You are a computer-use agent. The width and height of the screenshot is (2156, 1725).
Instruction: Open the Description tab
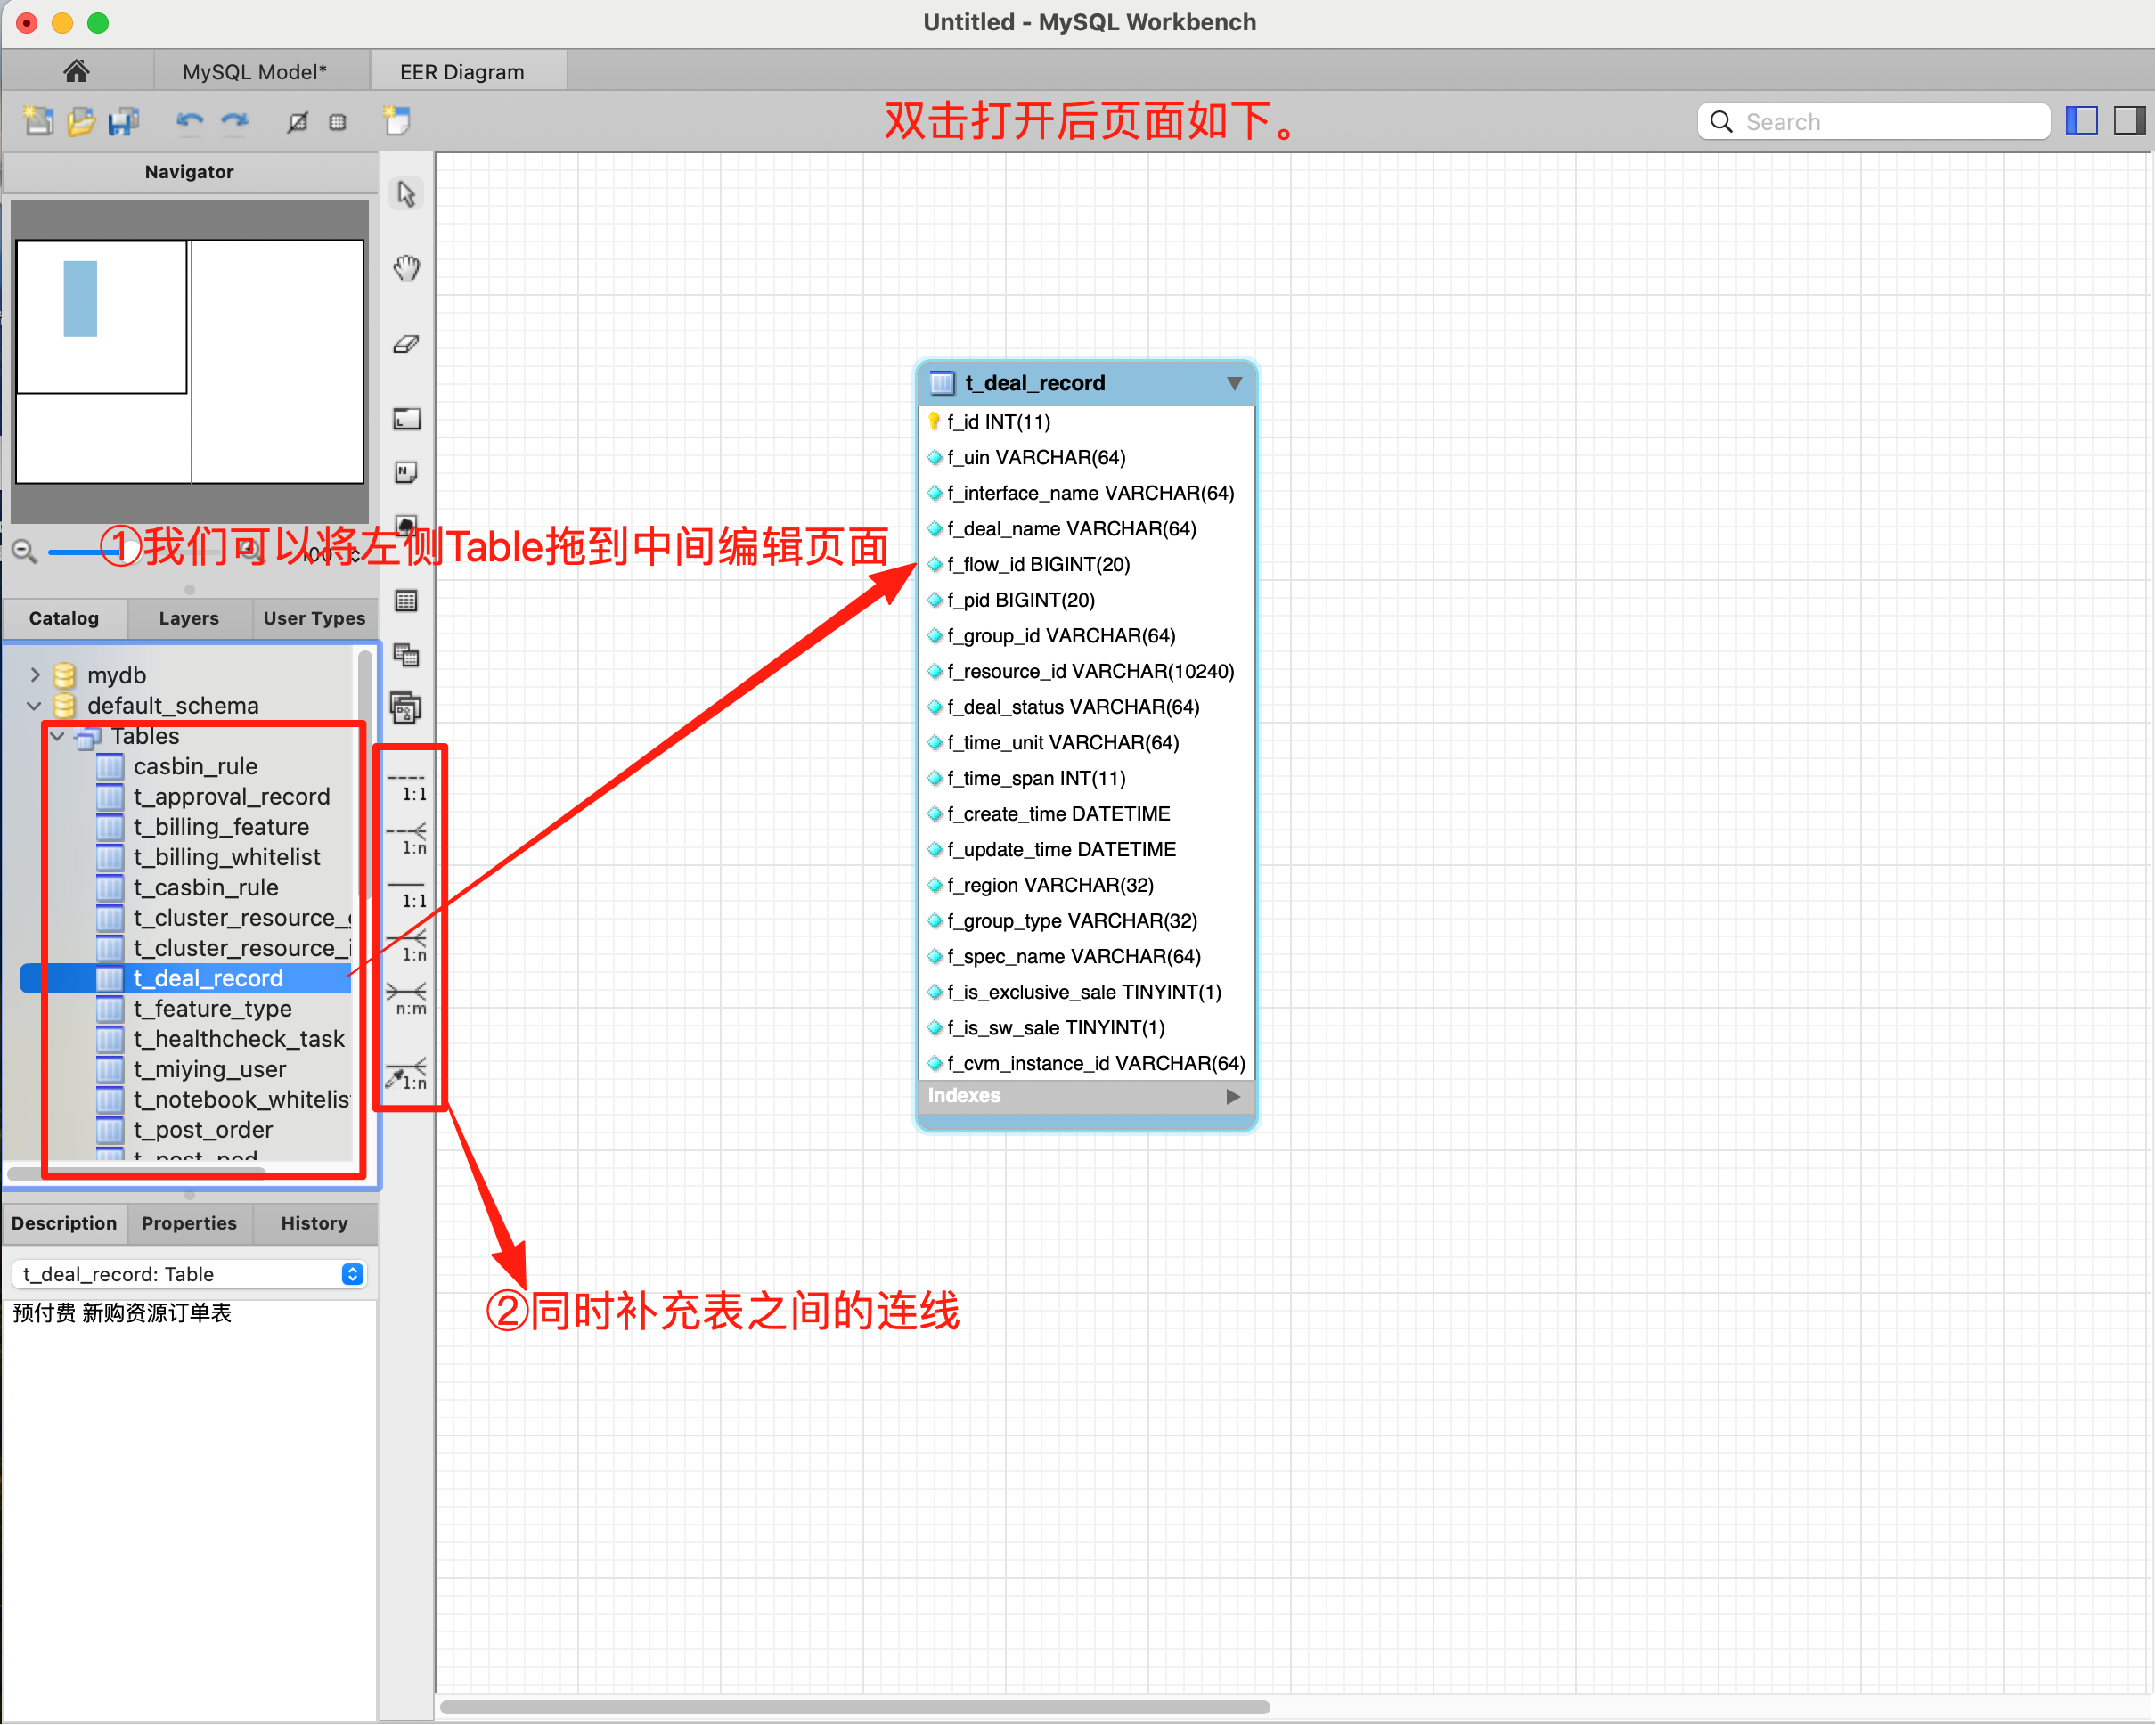(x=64, y=1223)
